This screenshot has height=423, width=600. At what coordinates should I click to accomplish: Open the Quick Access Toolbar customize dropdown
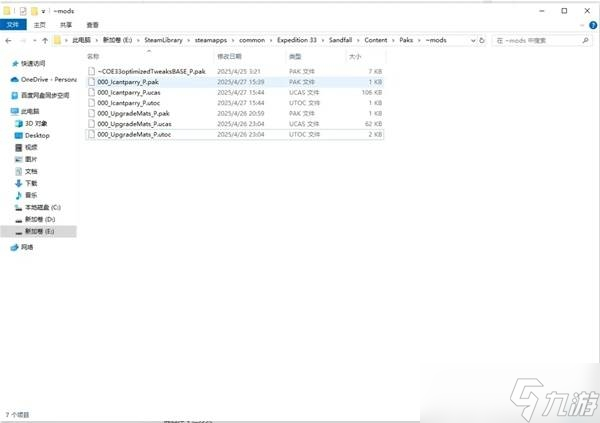pyautogui.click(x=44, y=11)
